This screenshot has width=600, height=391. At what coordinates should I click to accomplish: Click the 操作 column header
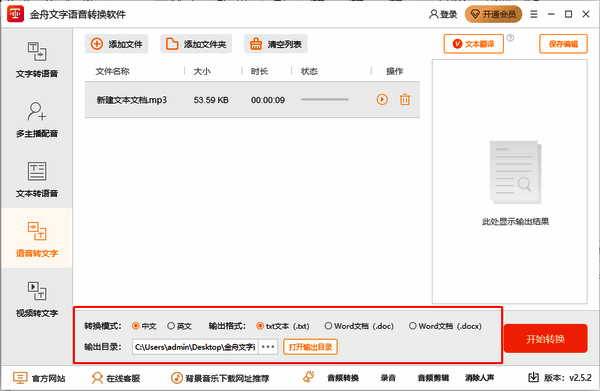[395, 71]
